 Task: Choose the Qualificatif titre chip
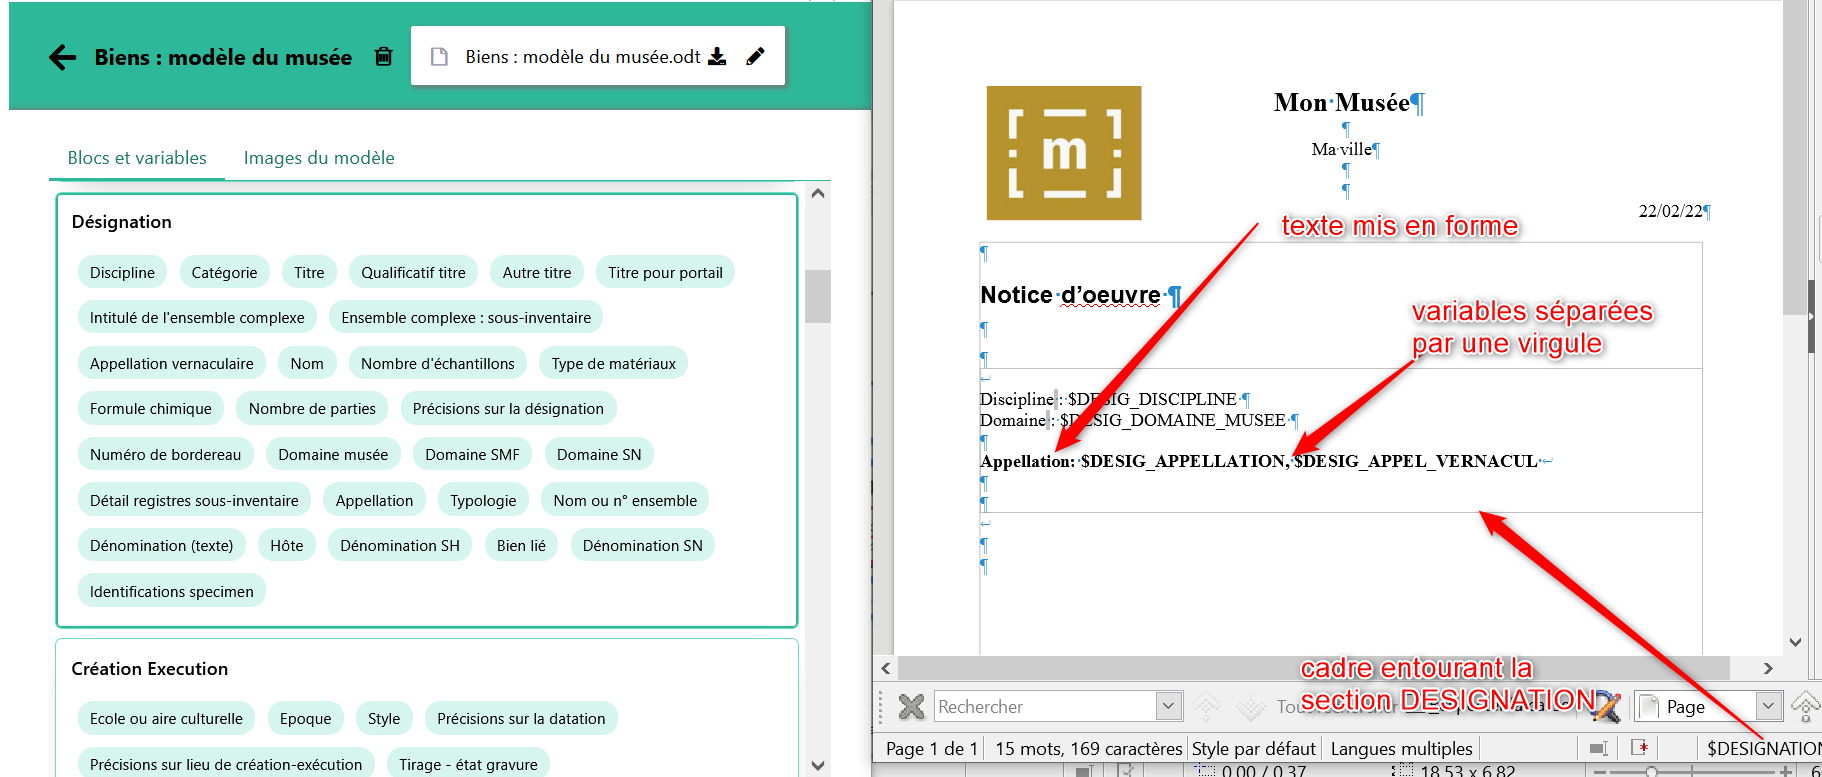[413, 272]
